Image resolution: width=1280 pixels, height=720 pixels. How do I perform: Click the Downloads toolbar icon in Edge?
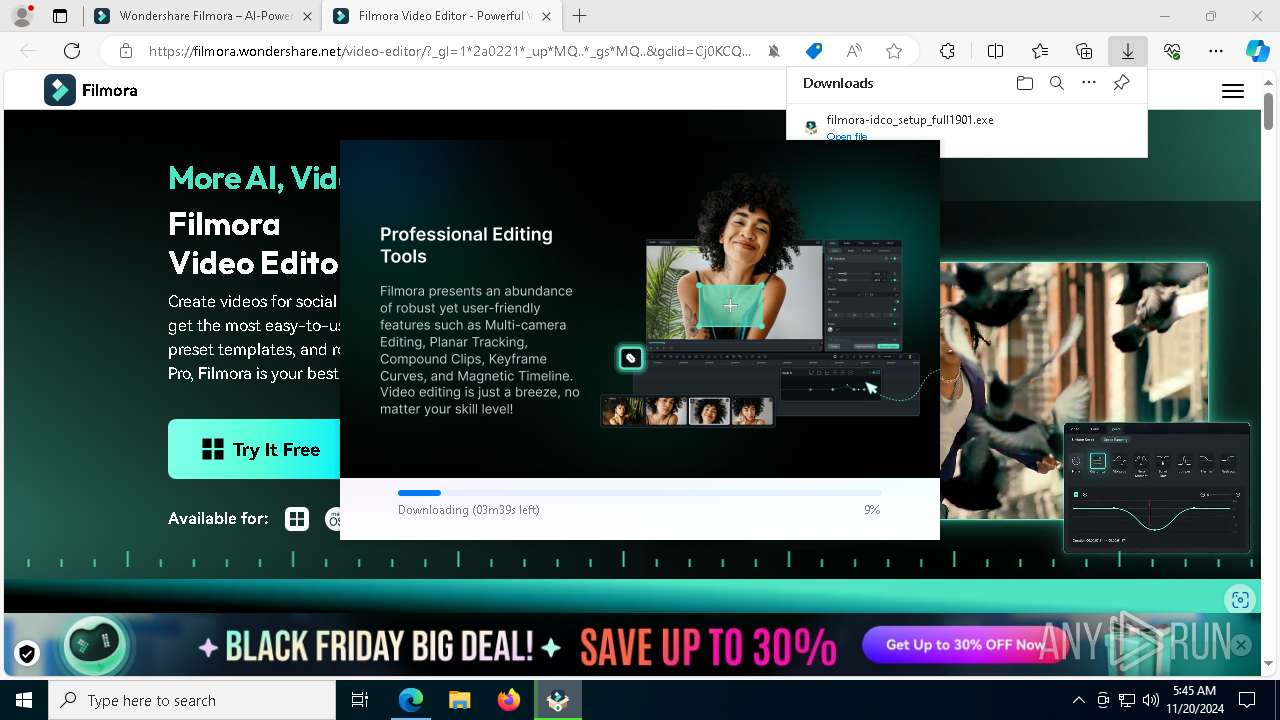coord(1127,51)
